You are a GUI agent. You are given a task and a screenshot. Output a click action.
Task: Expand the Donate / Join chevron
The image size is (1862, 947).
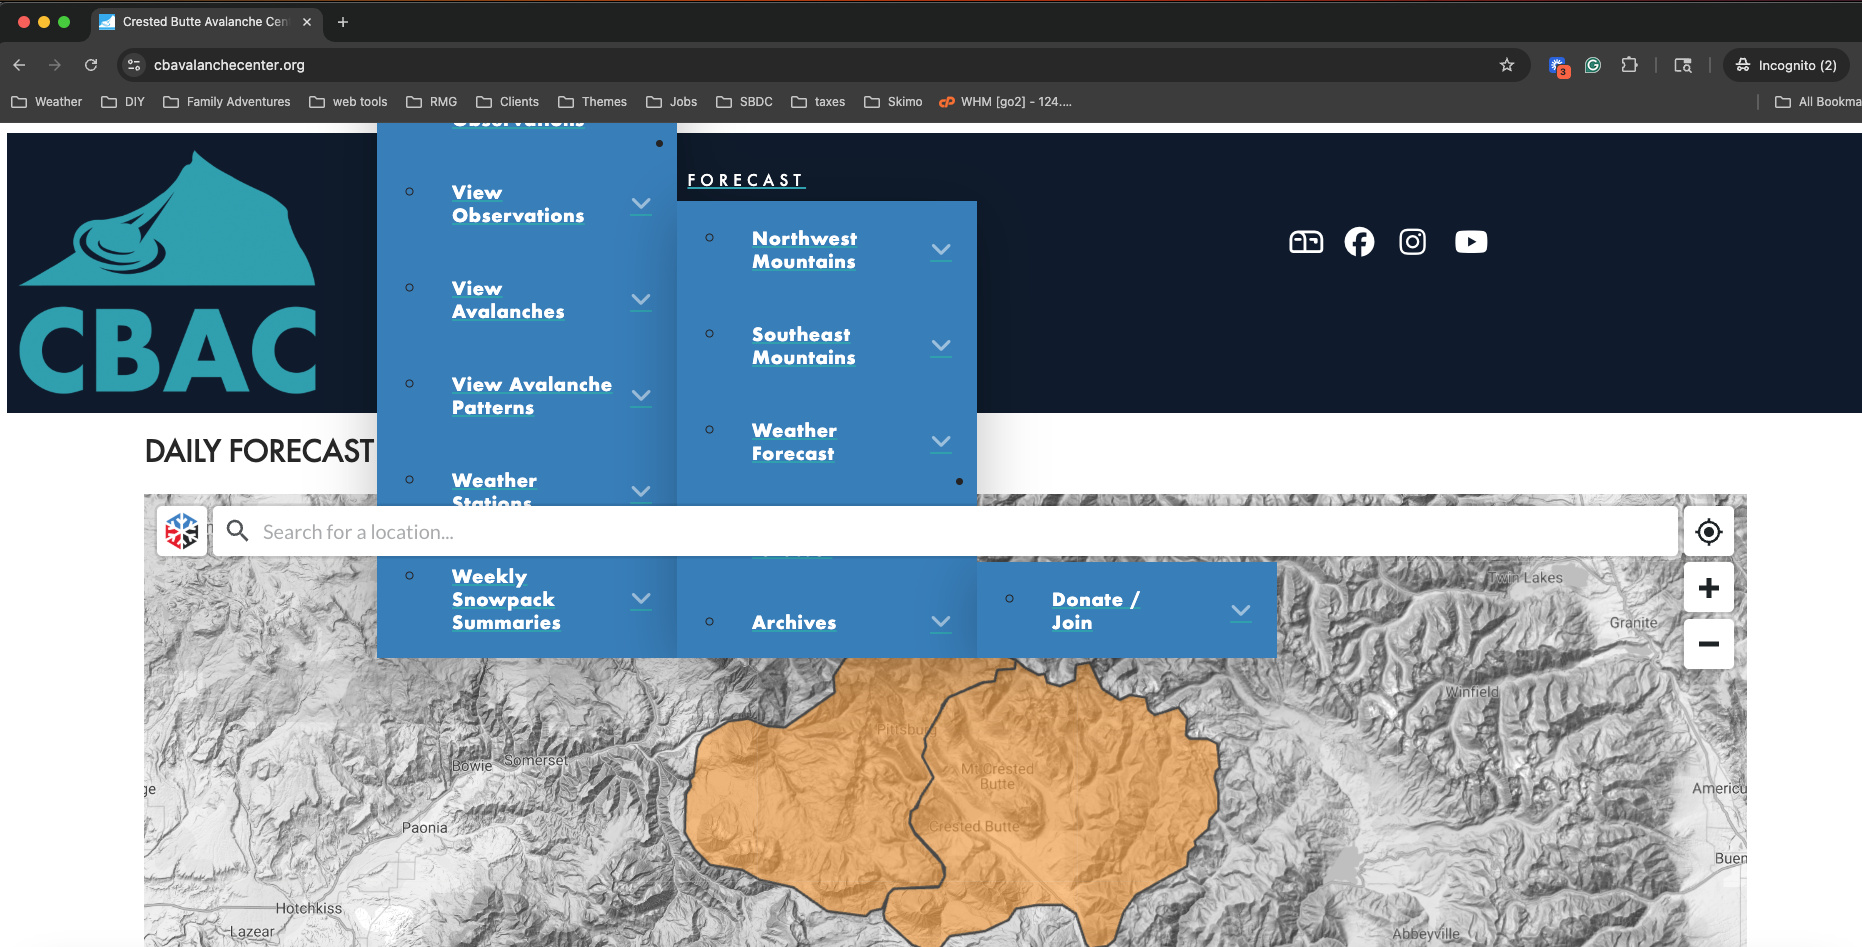[x=1241, y=611]
